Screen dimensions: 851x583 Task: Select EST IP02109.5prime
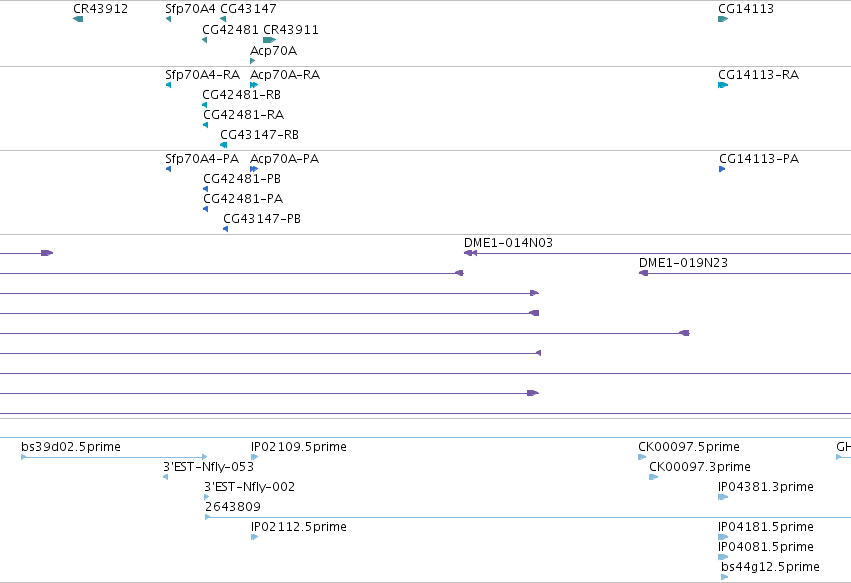coord(299,447)
